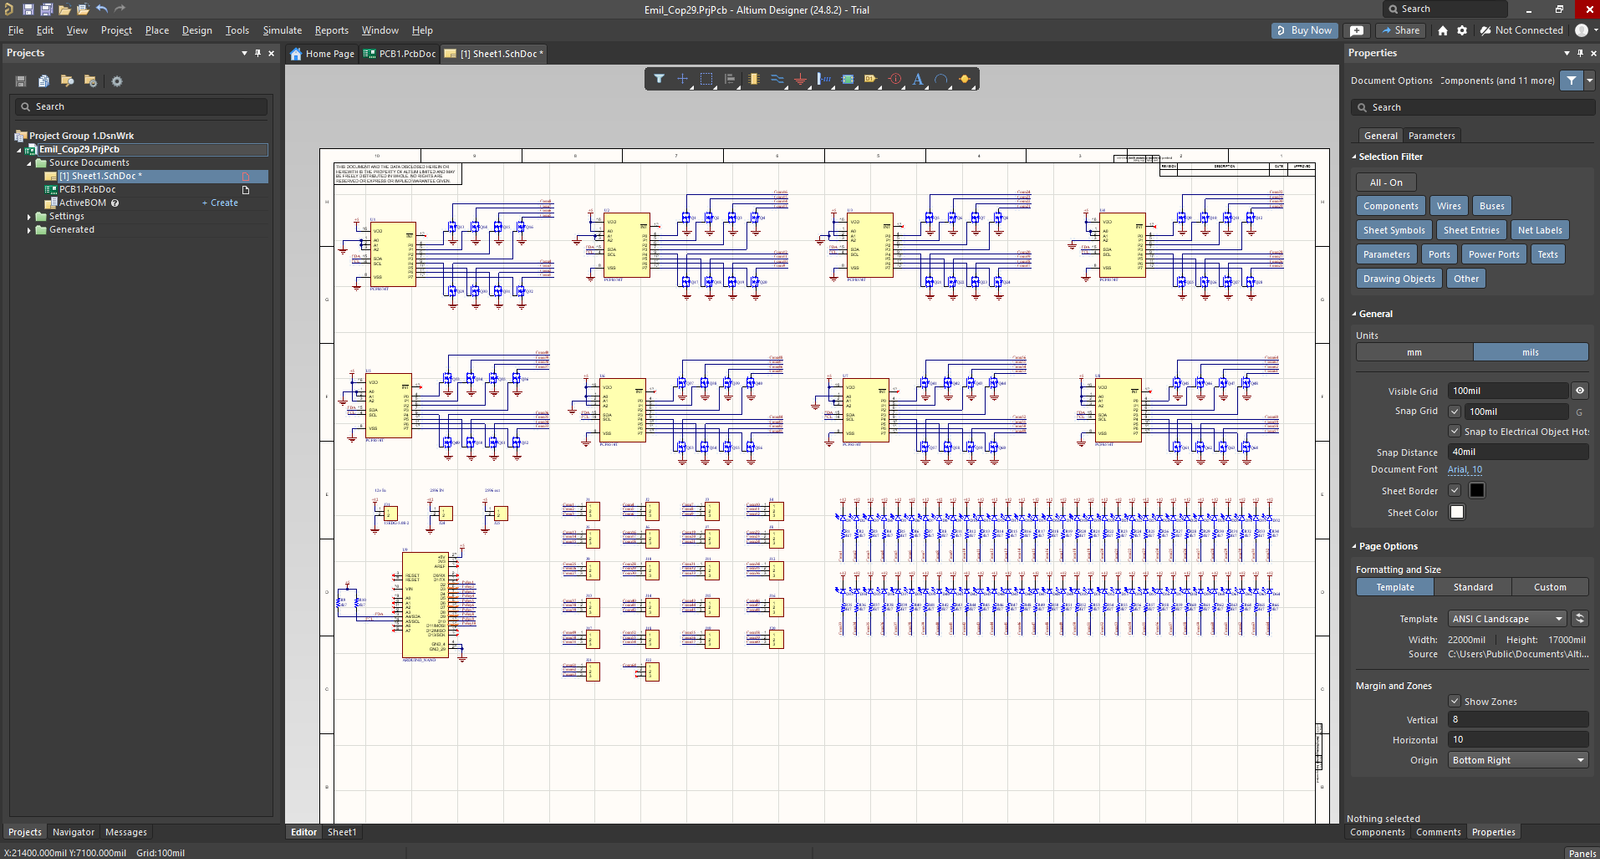Screen dimensions: 1600x859
Task: Select the rectangle selection tool
Action: click(706, 79)
